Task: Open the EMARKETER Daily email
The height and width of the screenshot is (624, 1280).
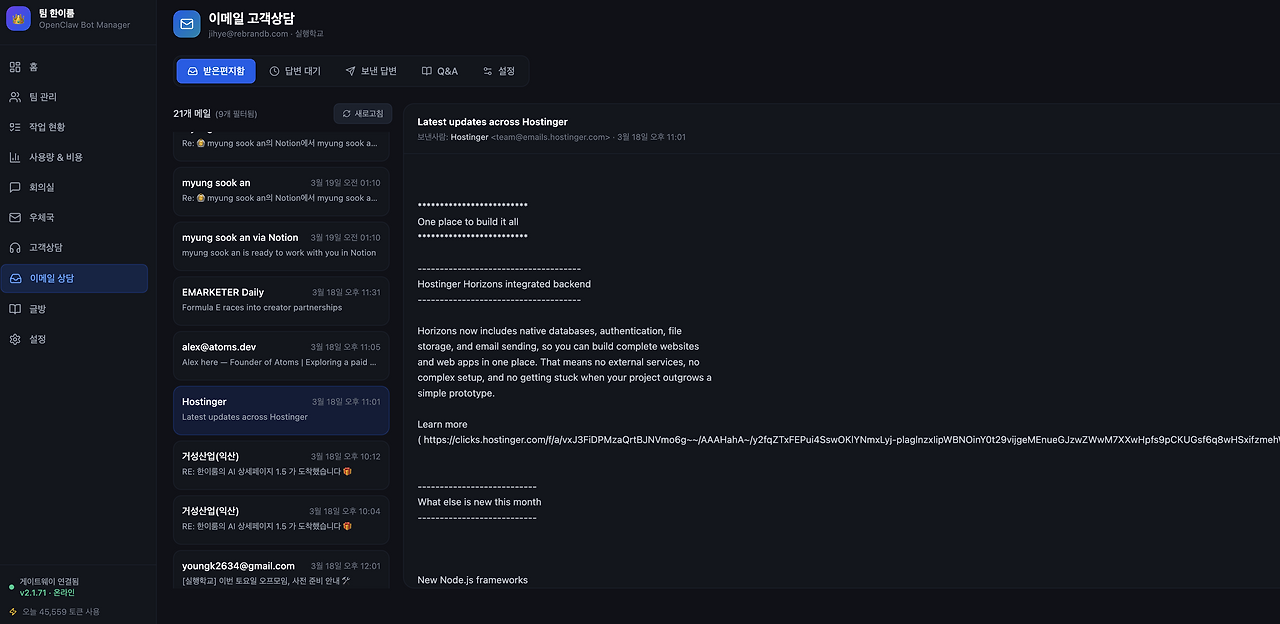Action: point(281,300)
